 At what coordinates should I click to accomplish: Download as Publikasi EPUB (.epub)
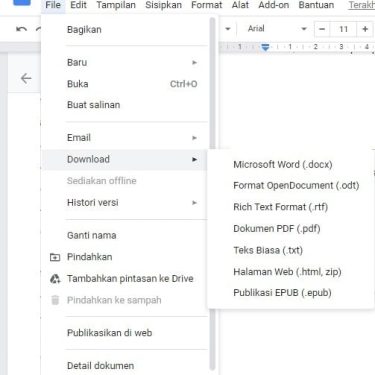[290, 293]
